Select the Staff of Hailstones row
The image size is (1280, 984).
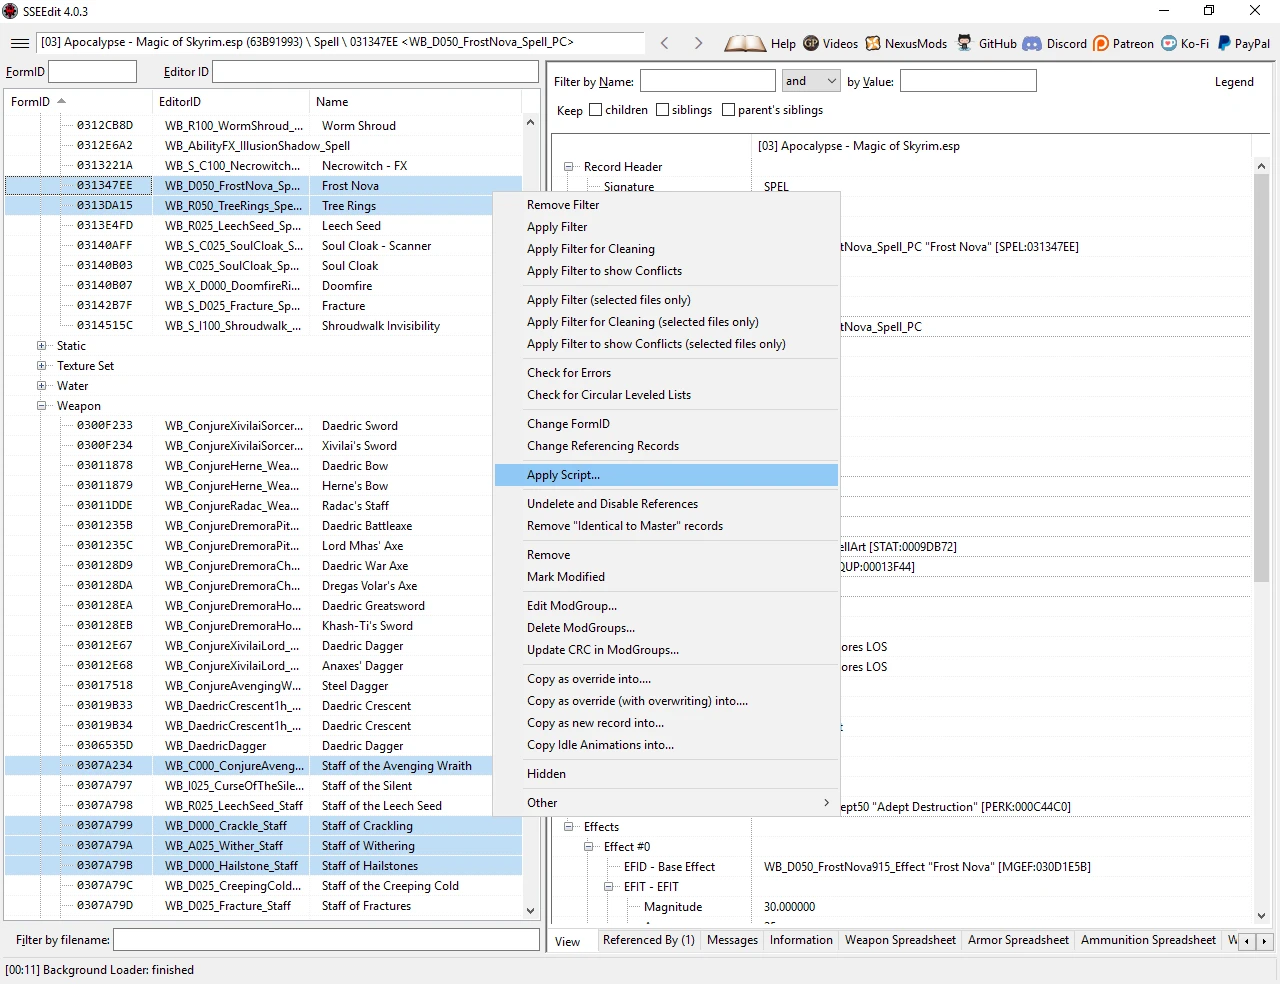pyautogui.click(x=263, y=866)
